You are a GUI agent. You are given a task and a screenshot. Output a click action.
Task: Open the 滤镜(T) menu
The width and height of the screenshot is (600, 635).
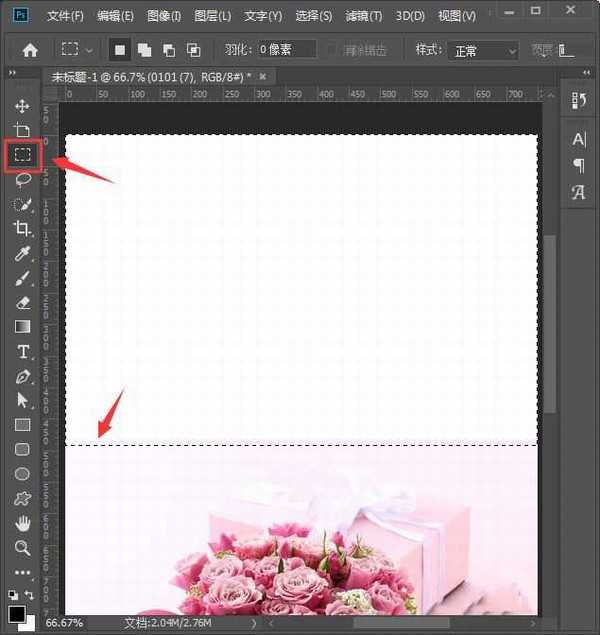(363, 16)
